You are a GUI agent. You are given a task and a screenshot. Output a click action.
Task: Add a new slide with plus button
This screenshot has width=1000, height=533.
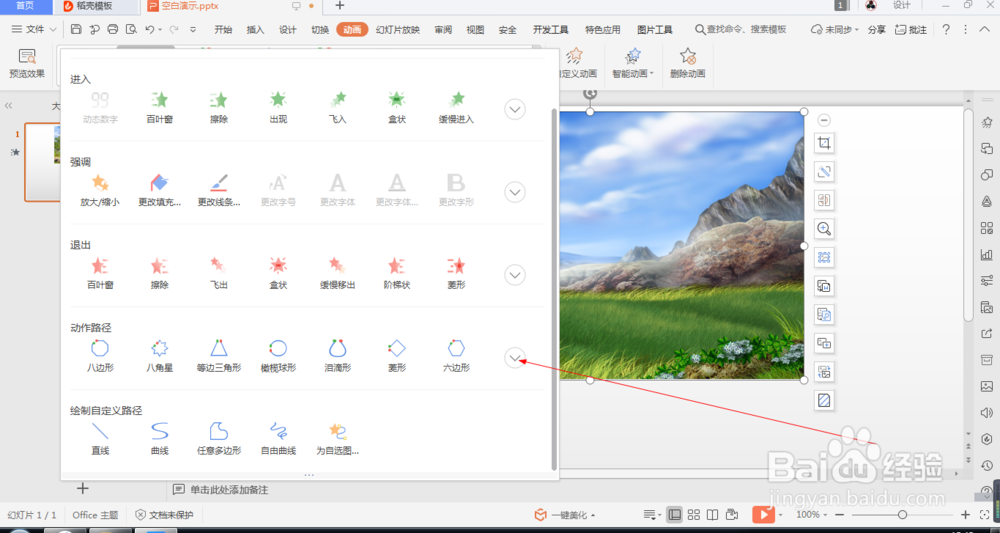click(x=82, y=488)
